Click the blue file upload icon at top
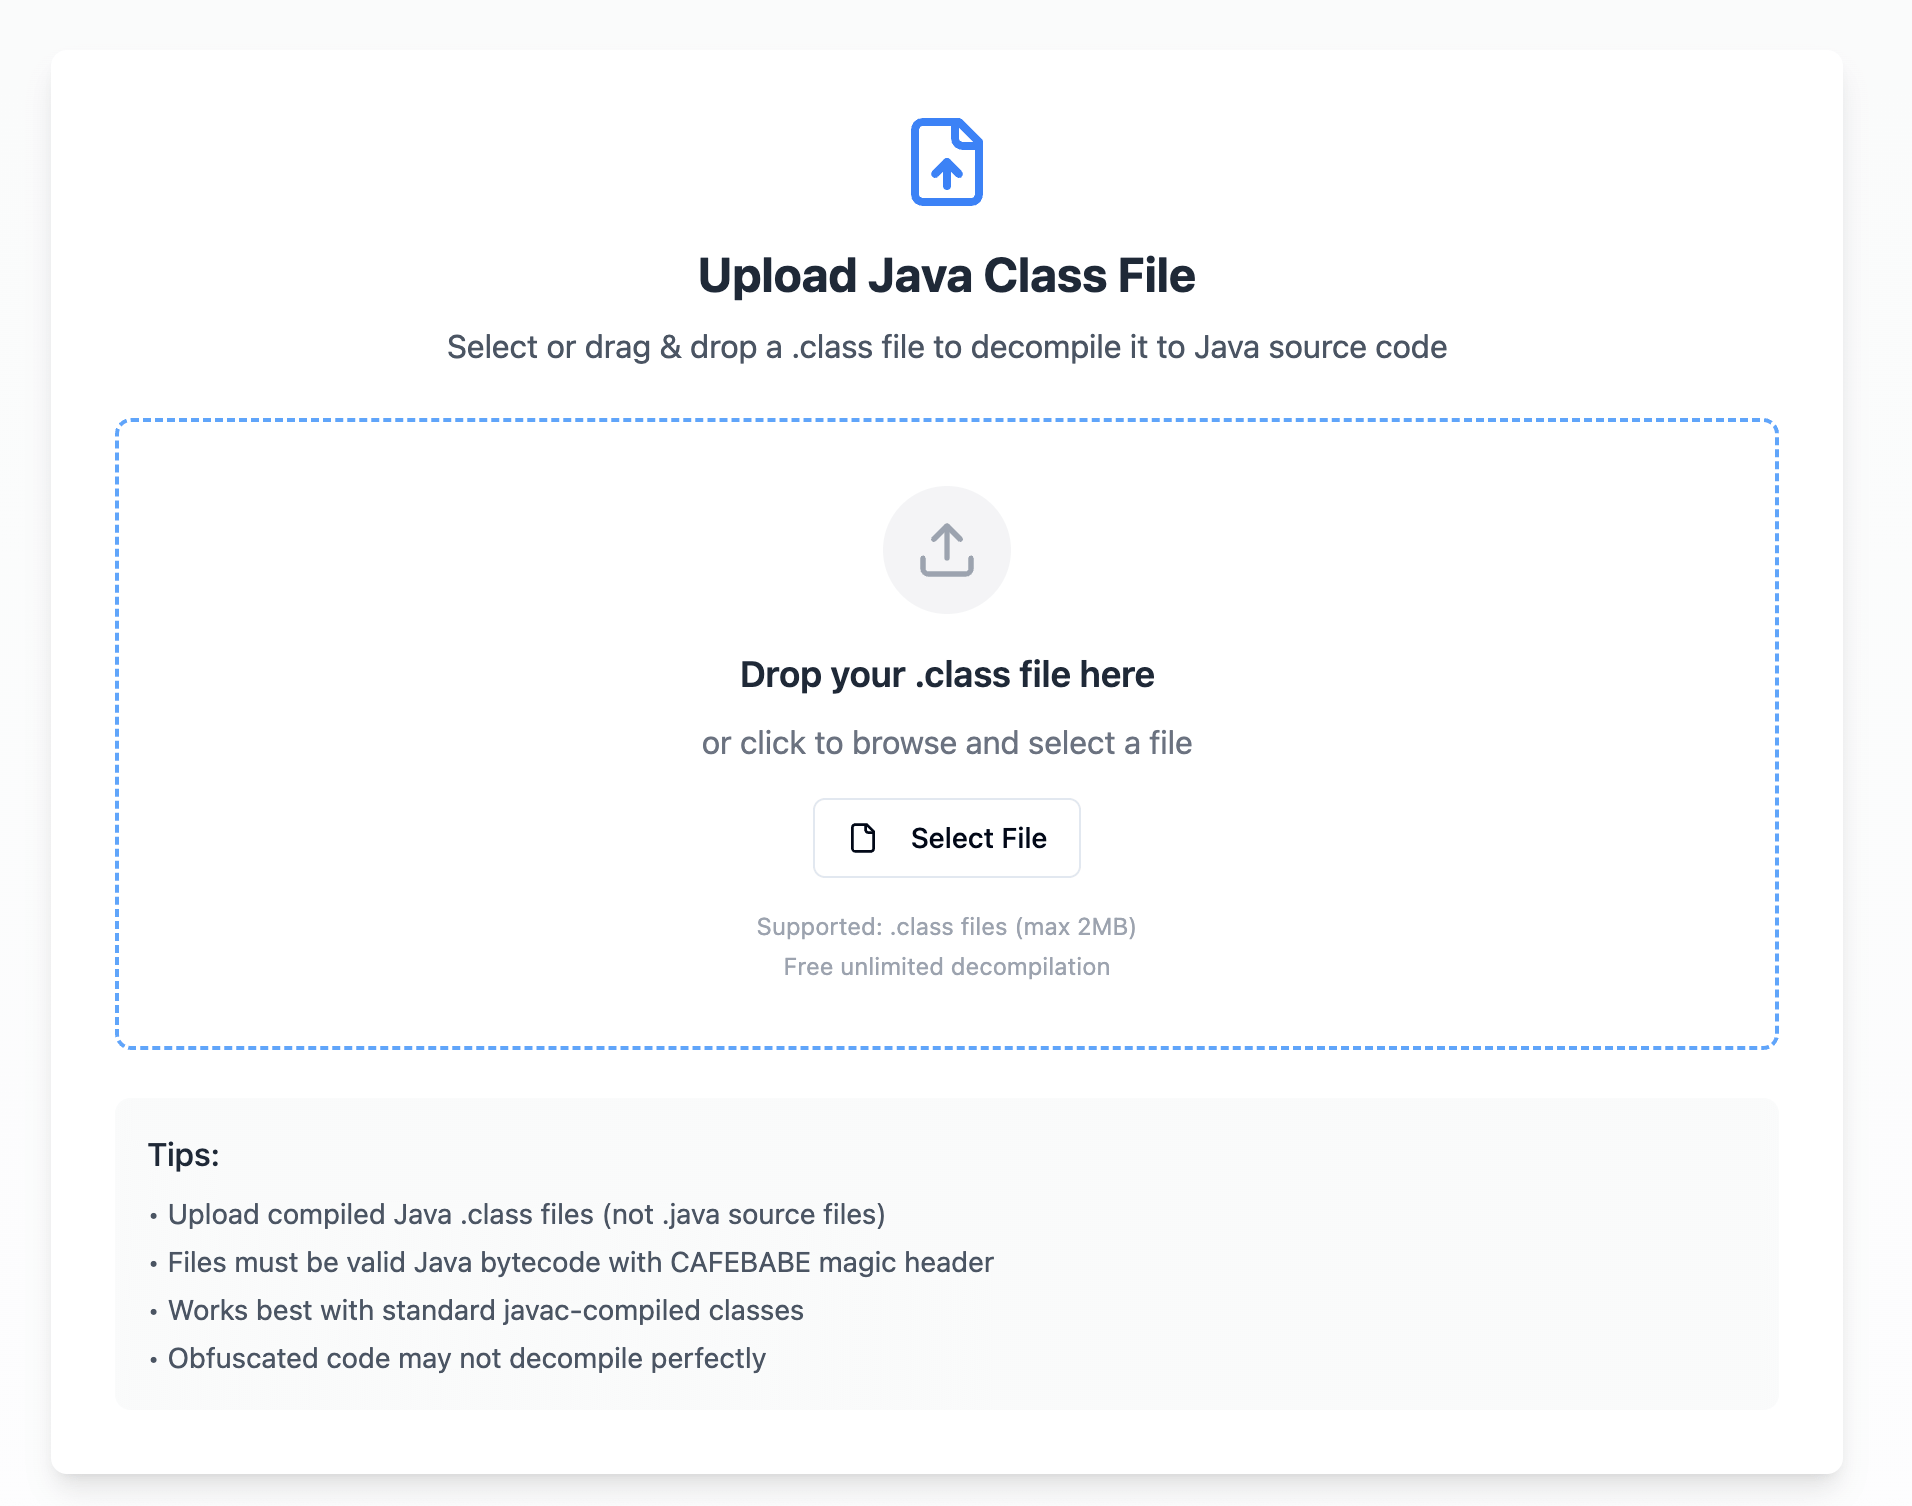 click(x=946, y=162)
